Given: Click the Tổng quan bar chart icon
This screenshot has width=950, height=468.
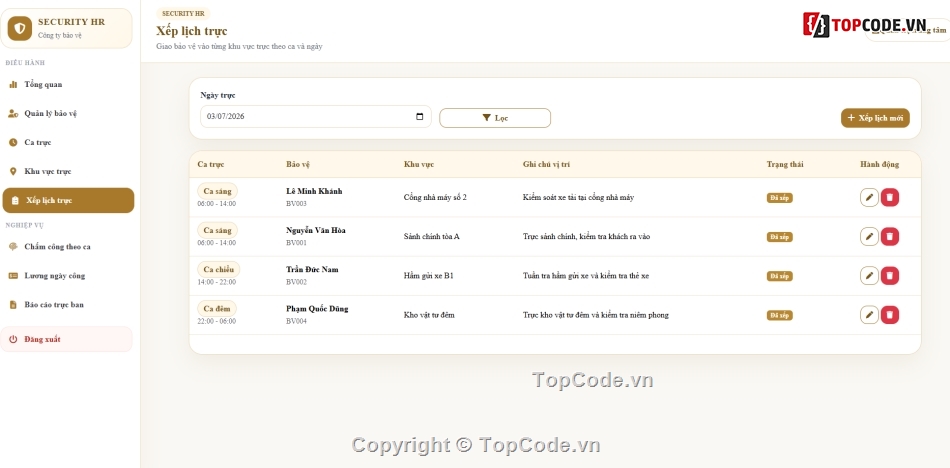Looking at the screenshot, I should point(13,84).
